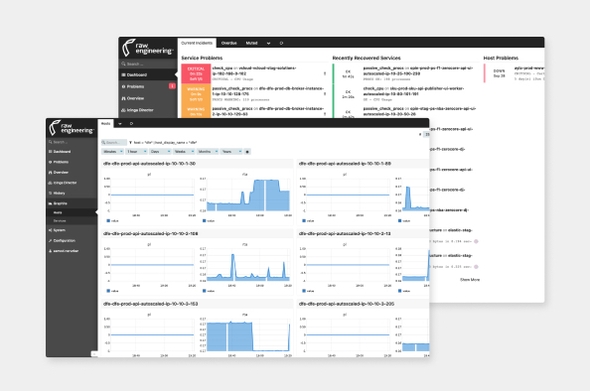
Task: Switch to the Muted tab in the back window
Action: pos(251,43)
